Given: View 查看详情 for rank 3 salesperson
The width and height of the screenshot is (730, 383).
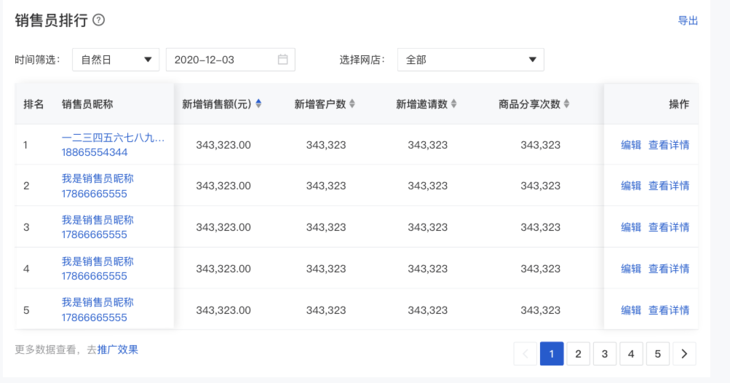Looking at the screenshot, I should [669, 227].
